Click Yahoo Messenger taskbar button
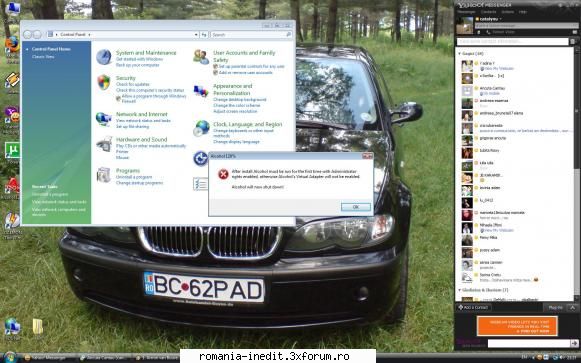The height and width of the screenshot is (363, 581). (x=49, y=358)
